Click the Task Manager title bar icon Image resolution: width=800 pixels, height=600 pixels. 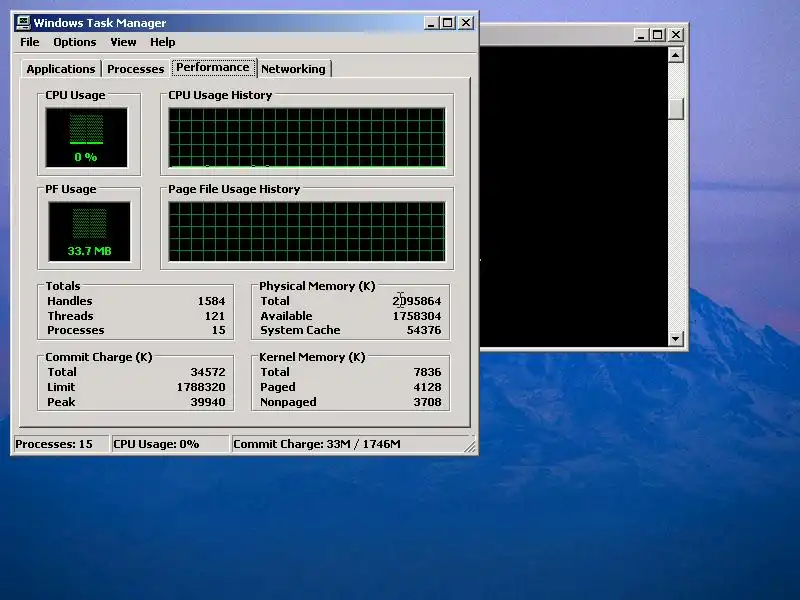click(23, 22)
